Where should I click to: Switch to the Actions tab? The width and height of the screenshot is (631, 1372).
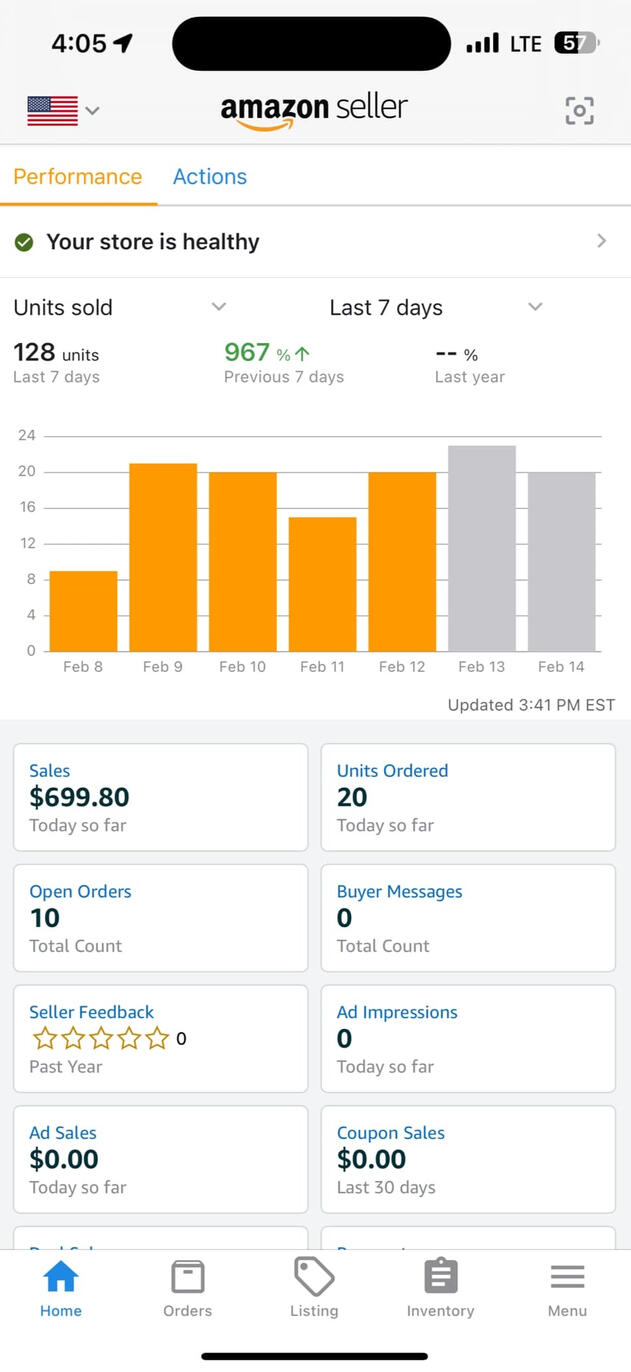coord(210,177)
